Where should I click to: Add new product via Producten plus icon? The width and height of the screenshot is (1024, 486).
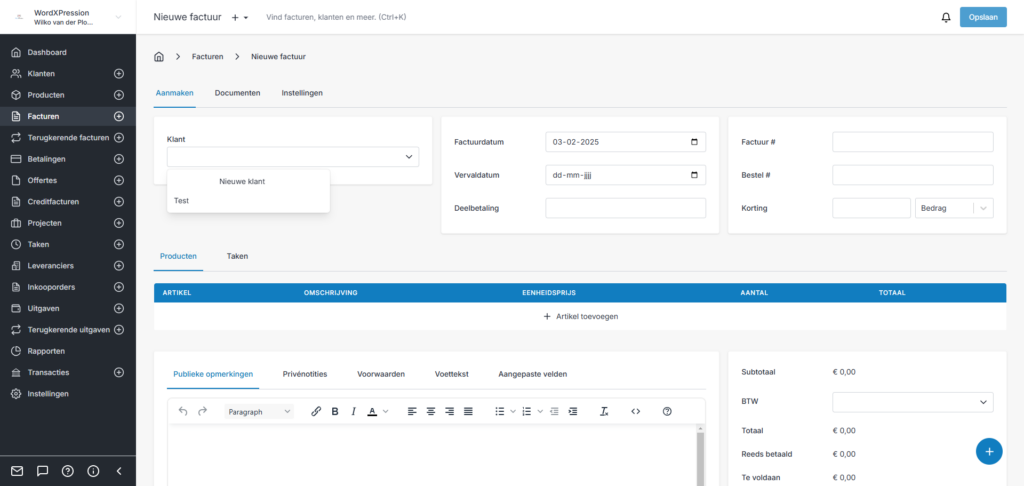pos(119,95)
